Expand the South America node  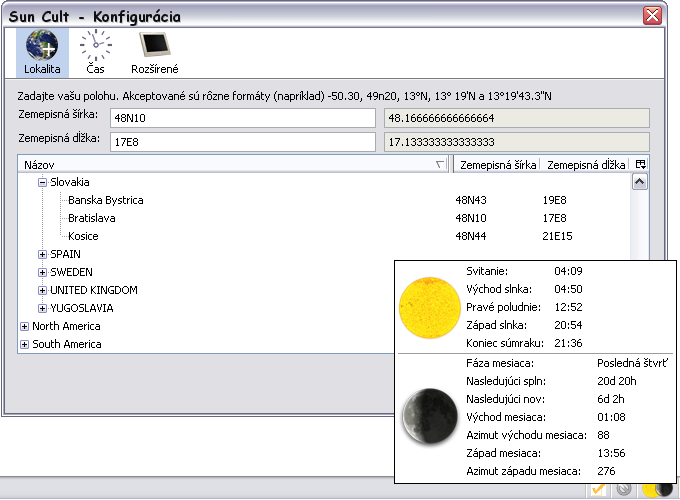coord(24,344)
